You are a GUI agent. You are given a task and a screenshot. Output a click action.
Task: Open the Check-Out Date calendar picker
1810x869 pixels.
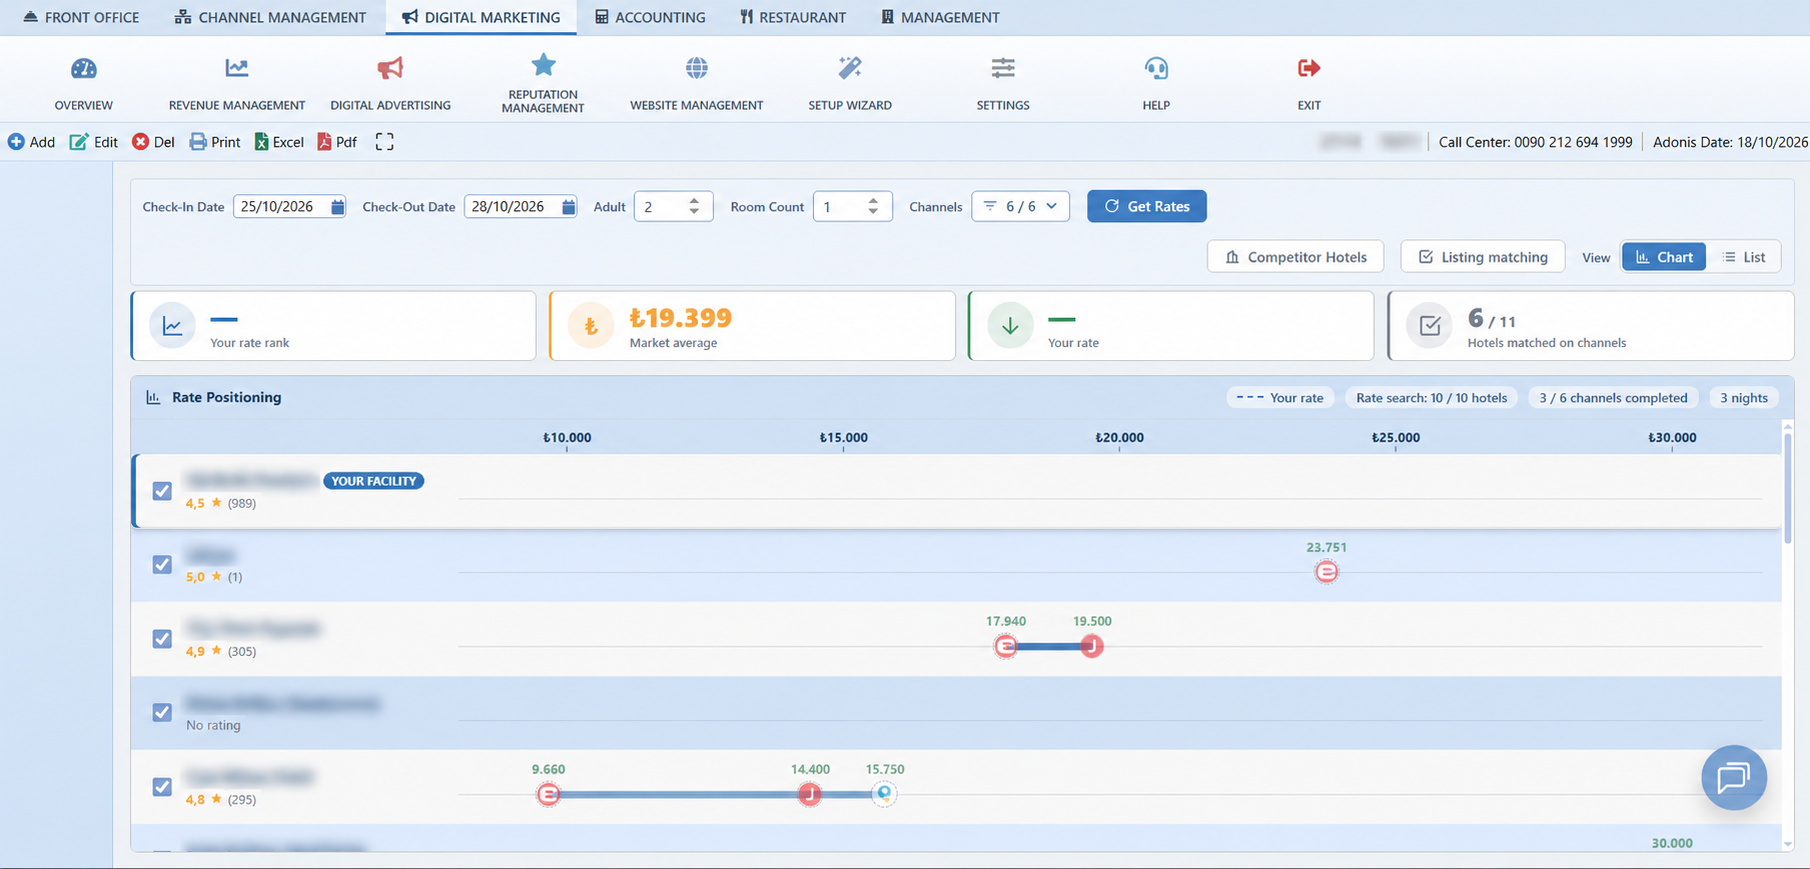(568, 207)
